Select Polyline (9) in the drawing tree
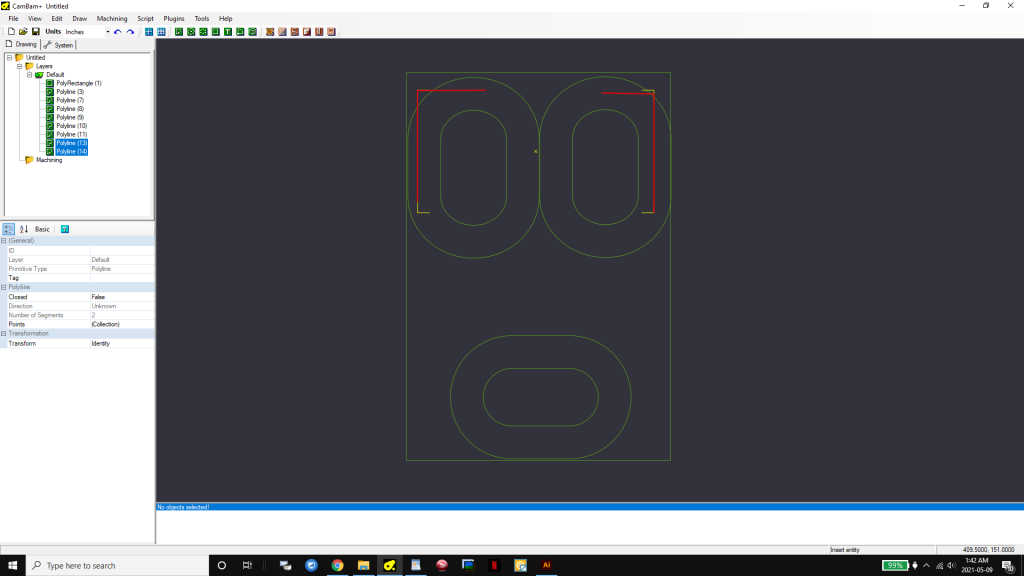 (x=70, y=117)
